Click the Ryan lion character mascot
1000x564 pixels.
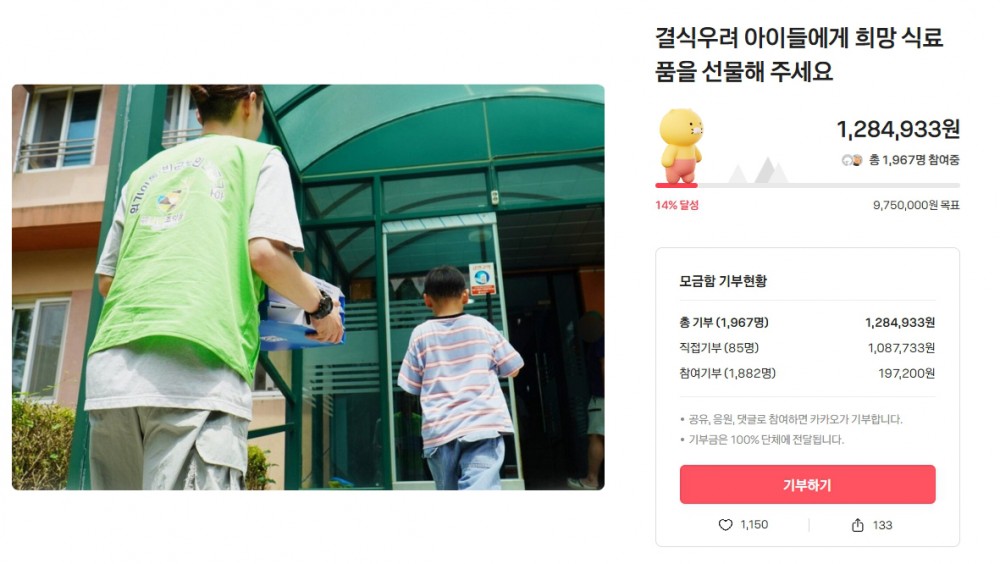[x=680, y=146]
